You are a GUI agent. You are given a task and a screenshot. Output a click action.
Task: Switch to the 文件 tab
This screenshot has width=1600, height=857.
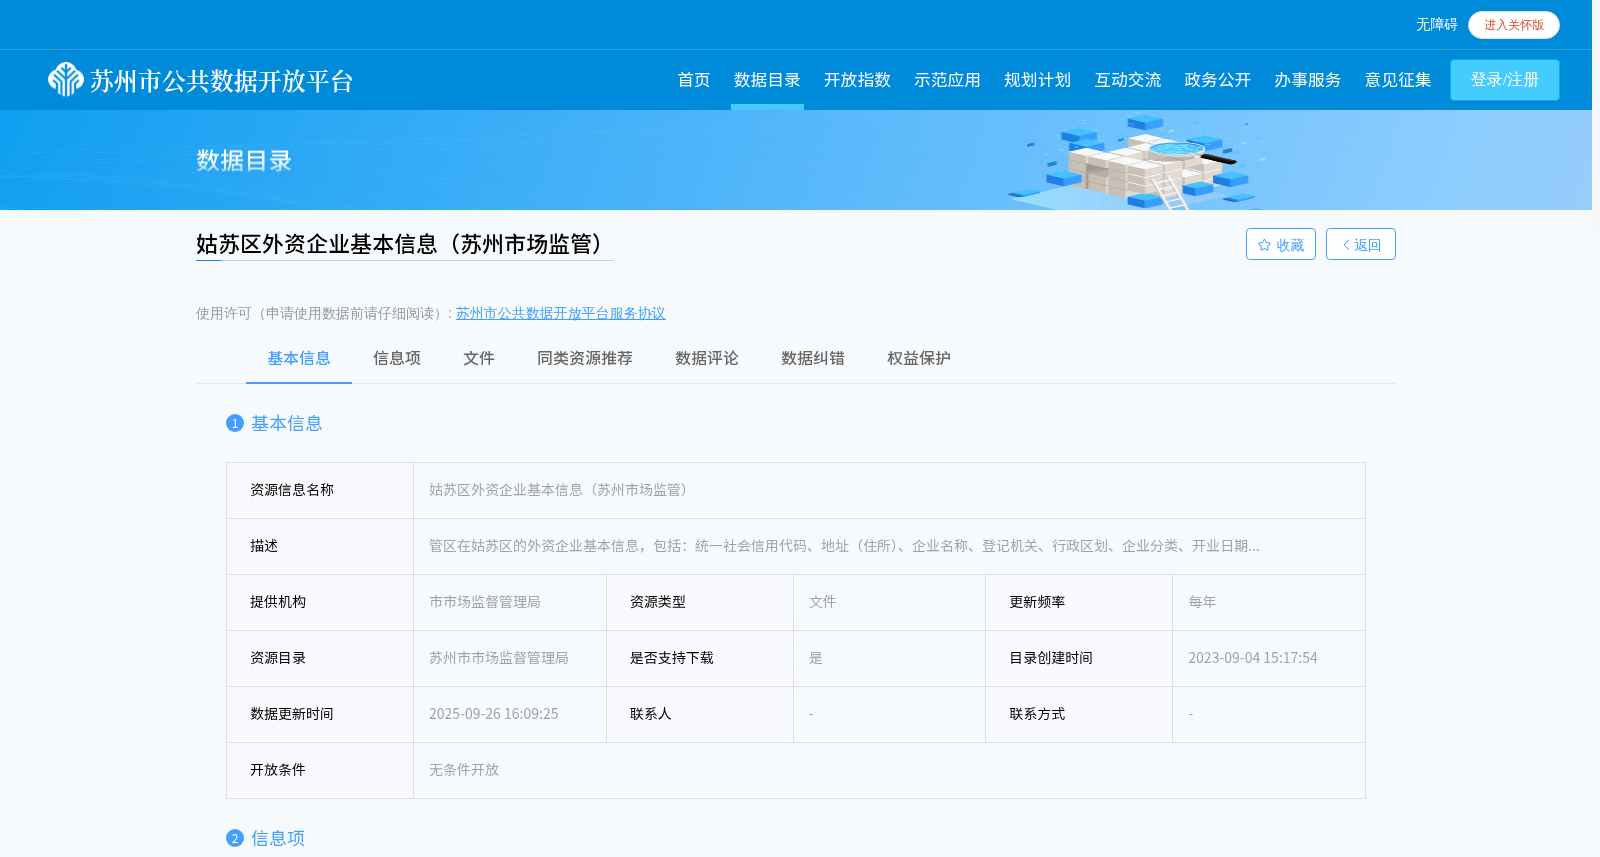click(x=479, y=358)
